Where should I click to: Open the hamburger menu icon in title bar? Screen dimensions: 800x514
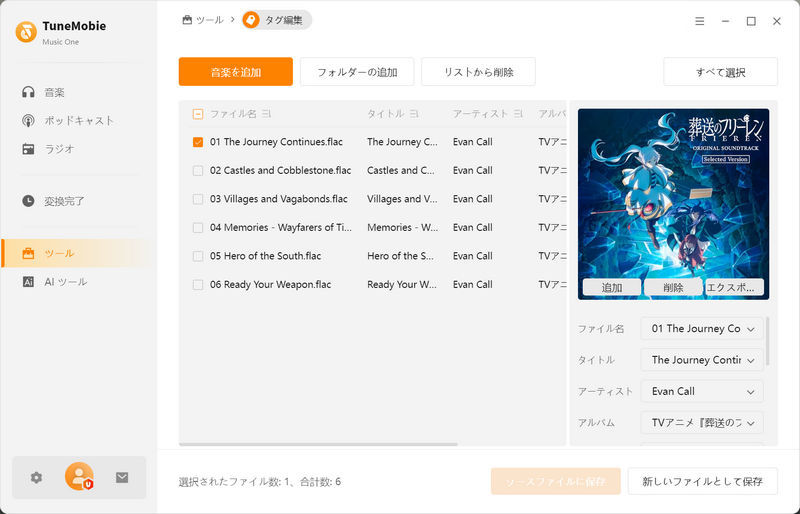[x=699, y=20]
